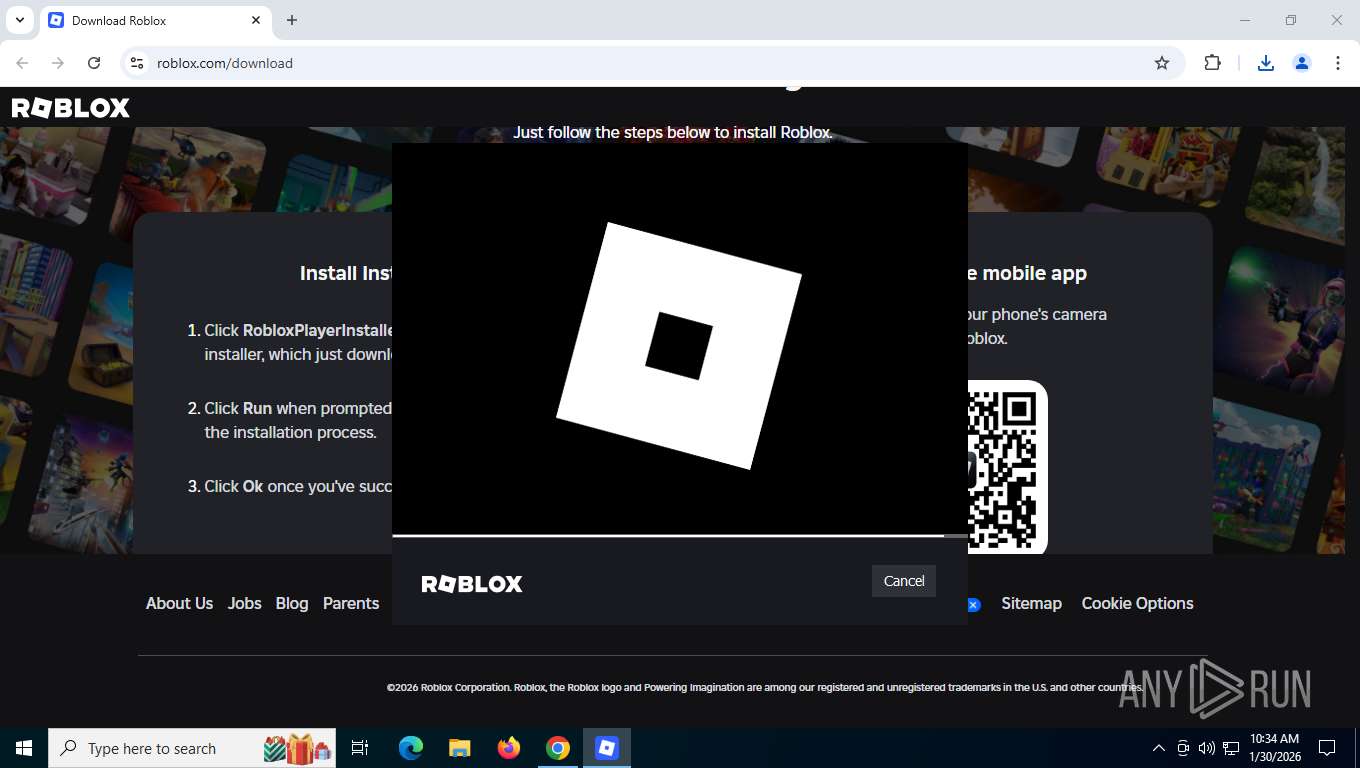Open network status tray icon

pos(1231,748)
